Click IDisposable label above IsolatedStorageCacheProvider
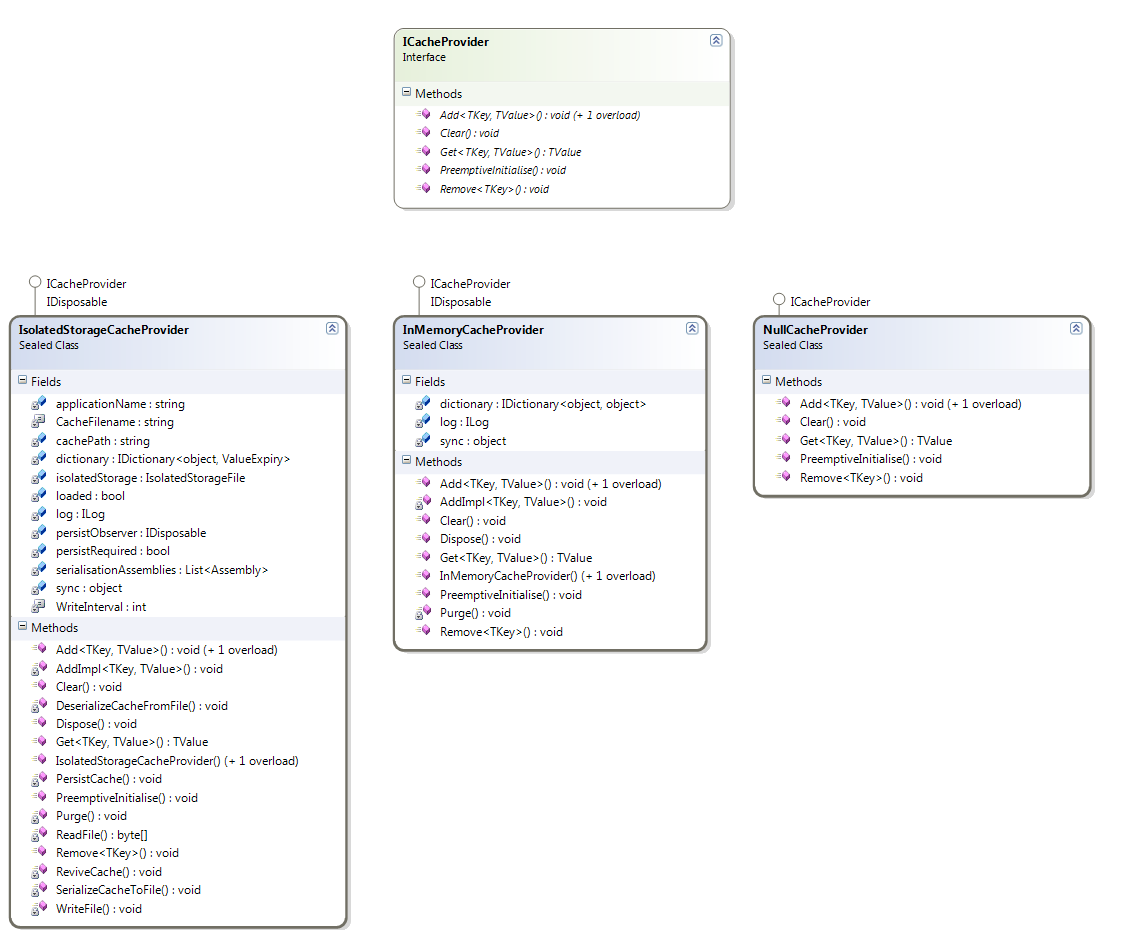The image size is (1128, 936). pyautogui.click(x=77, y=302)
